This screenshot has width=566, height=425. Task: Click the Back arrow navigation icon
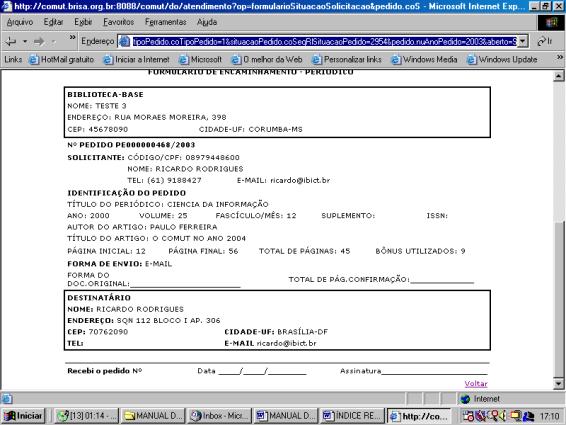(10, 42)
